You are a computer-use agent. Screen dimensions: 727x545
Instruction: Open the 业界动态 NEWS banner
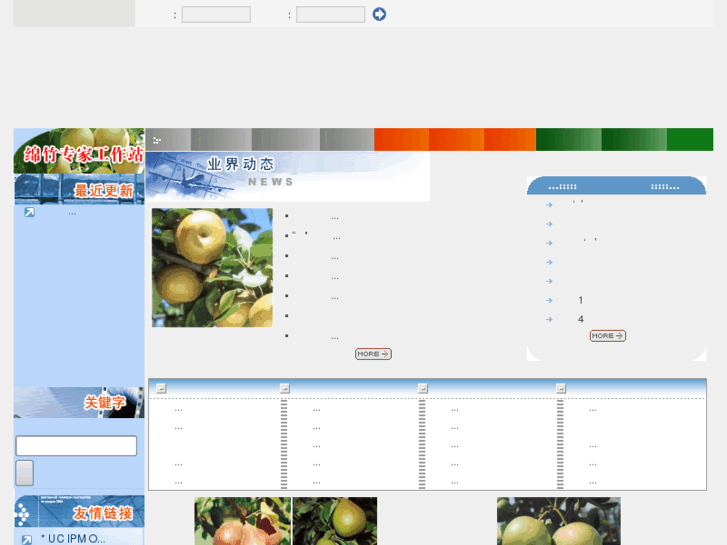pos(287,176)
